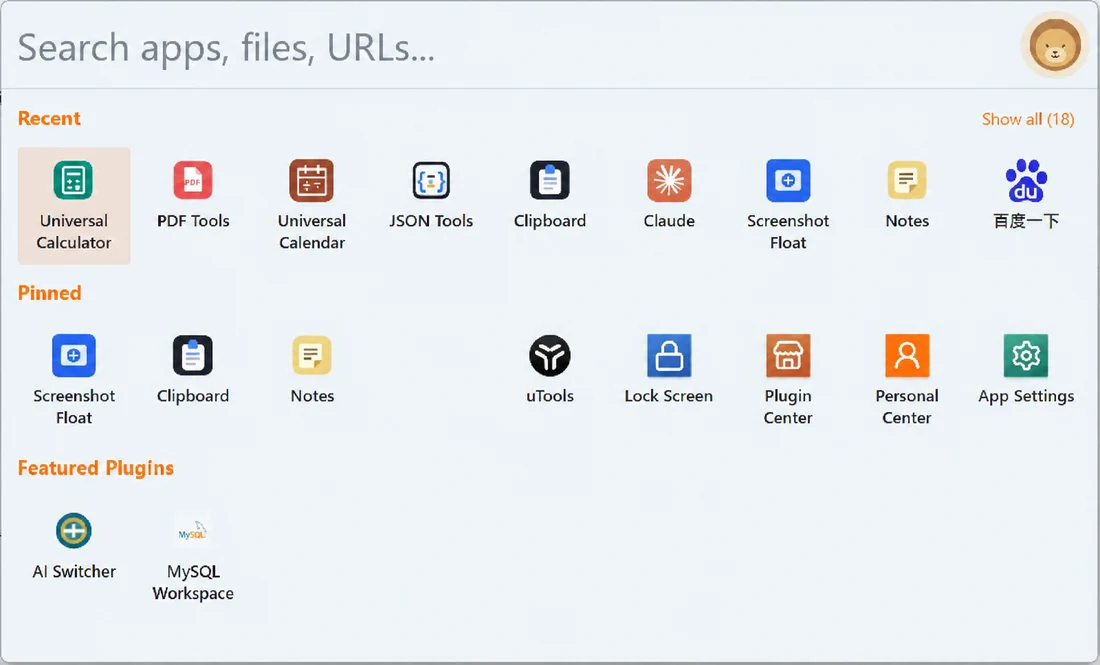Click Show all (18) link
The width and height of the screenshot is (1100, 665).
(x=1028, y=119)
